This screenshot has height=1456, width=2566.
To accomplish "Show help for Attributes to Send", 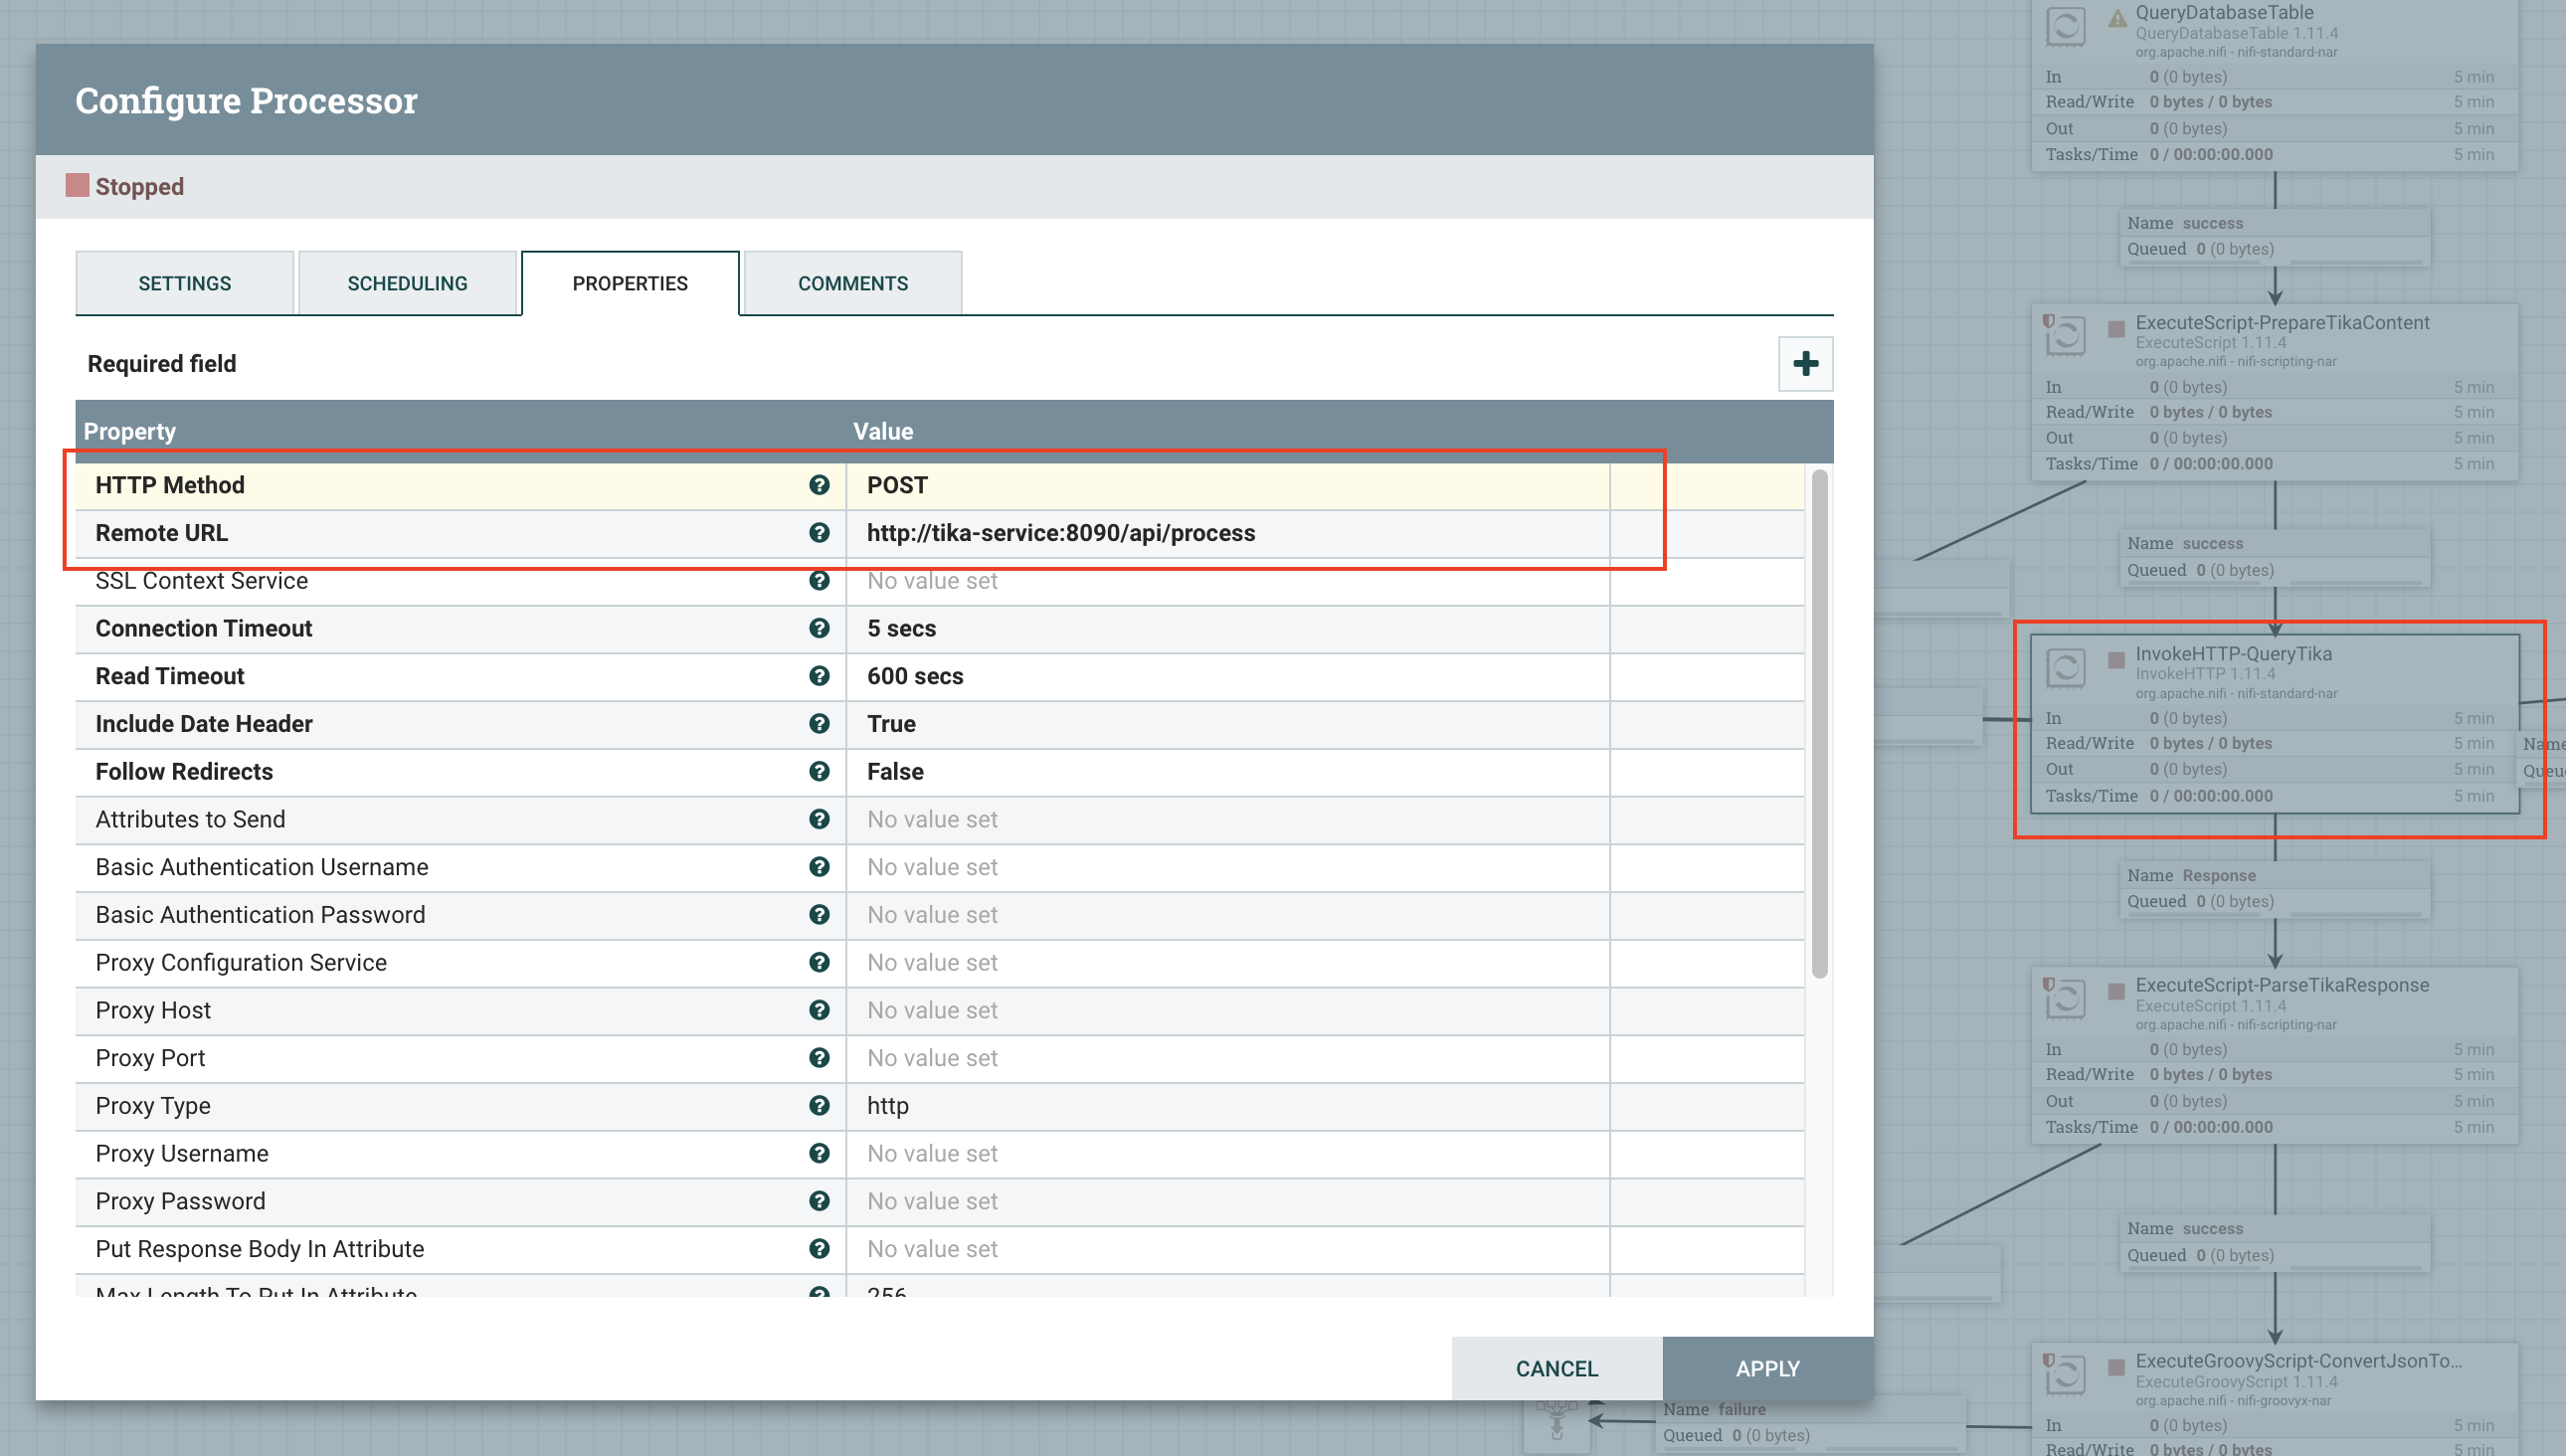I will [x=819, y=819].
